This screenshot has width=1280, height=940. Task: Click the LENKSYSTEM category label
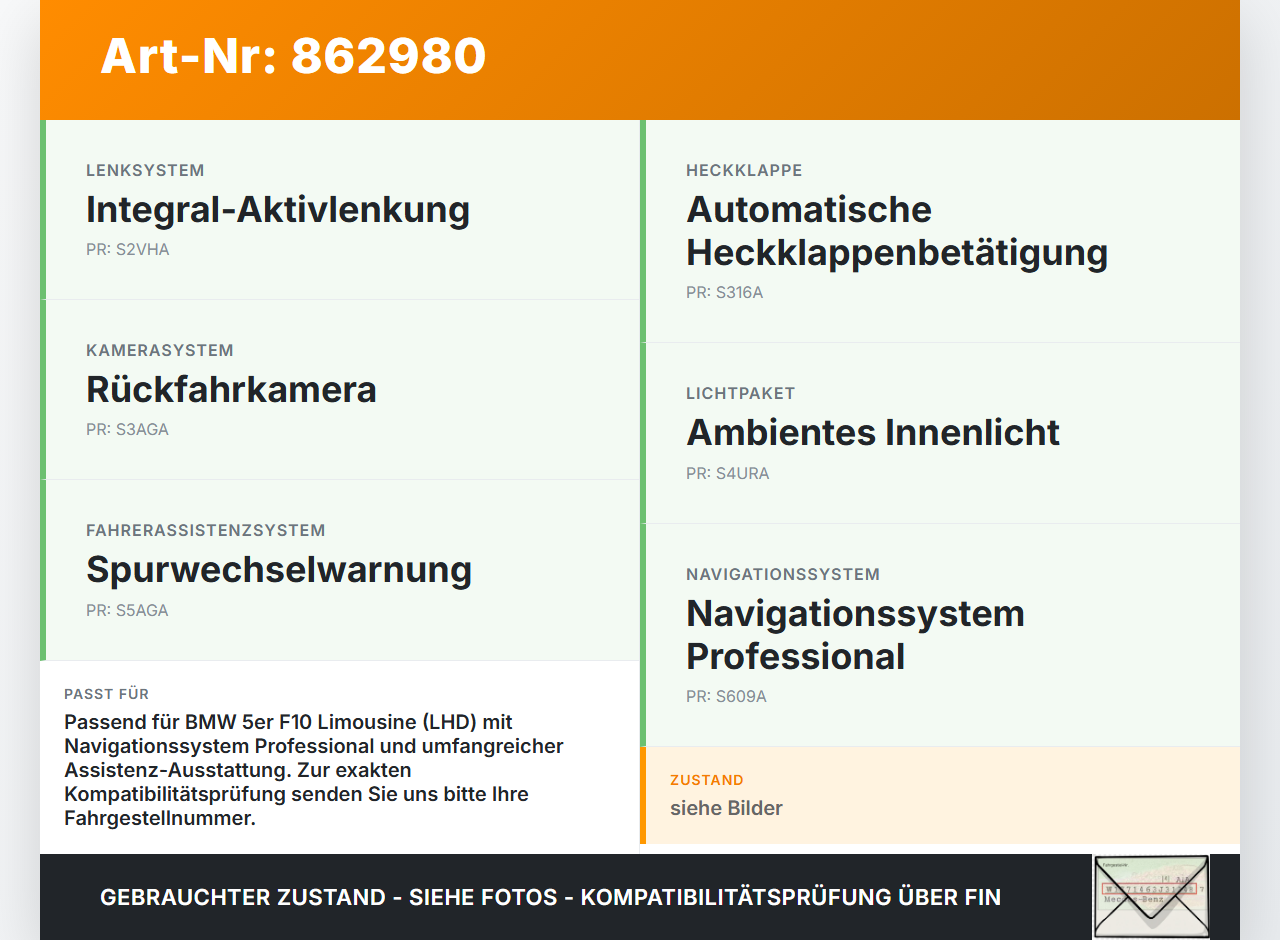click(x=145, y=170)
